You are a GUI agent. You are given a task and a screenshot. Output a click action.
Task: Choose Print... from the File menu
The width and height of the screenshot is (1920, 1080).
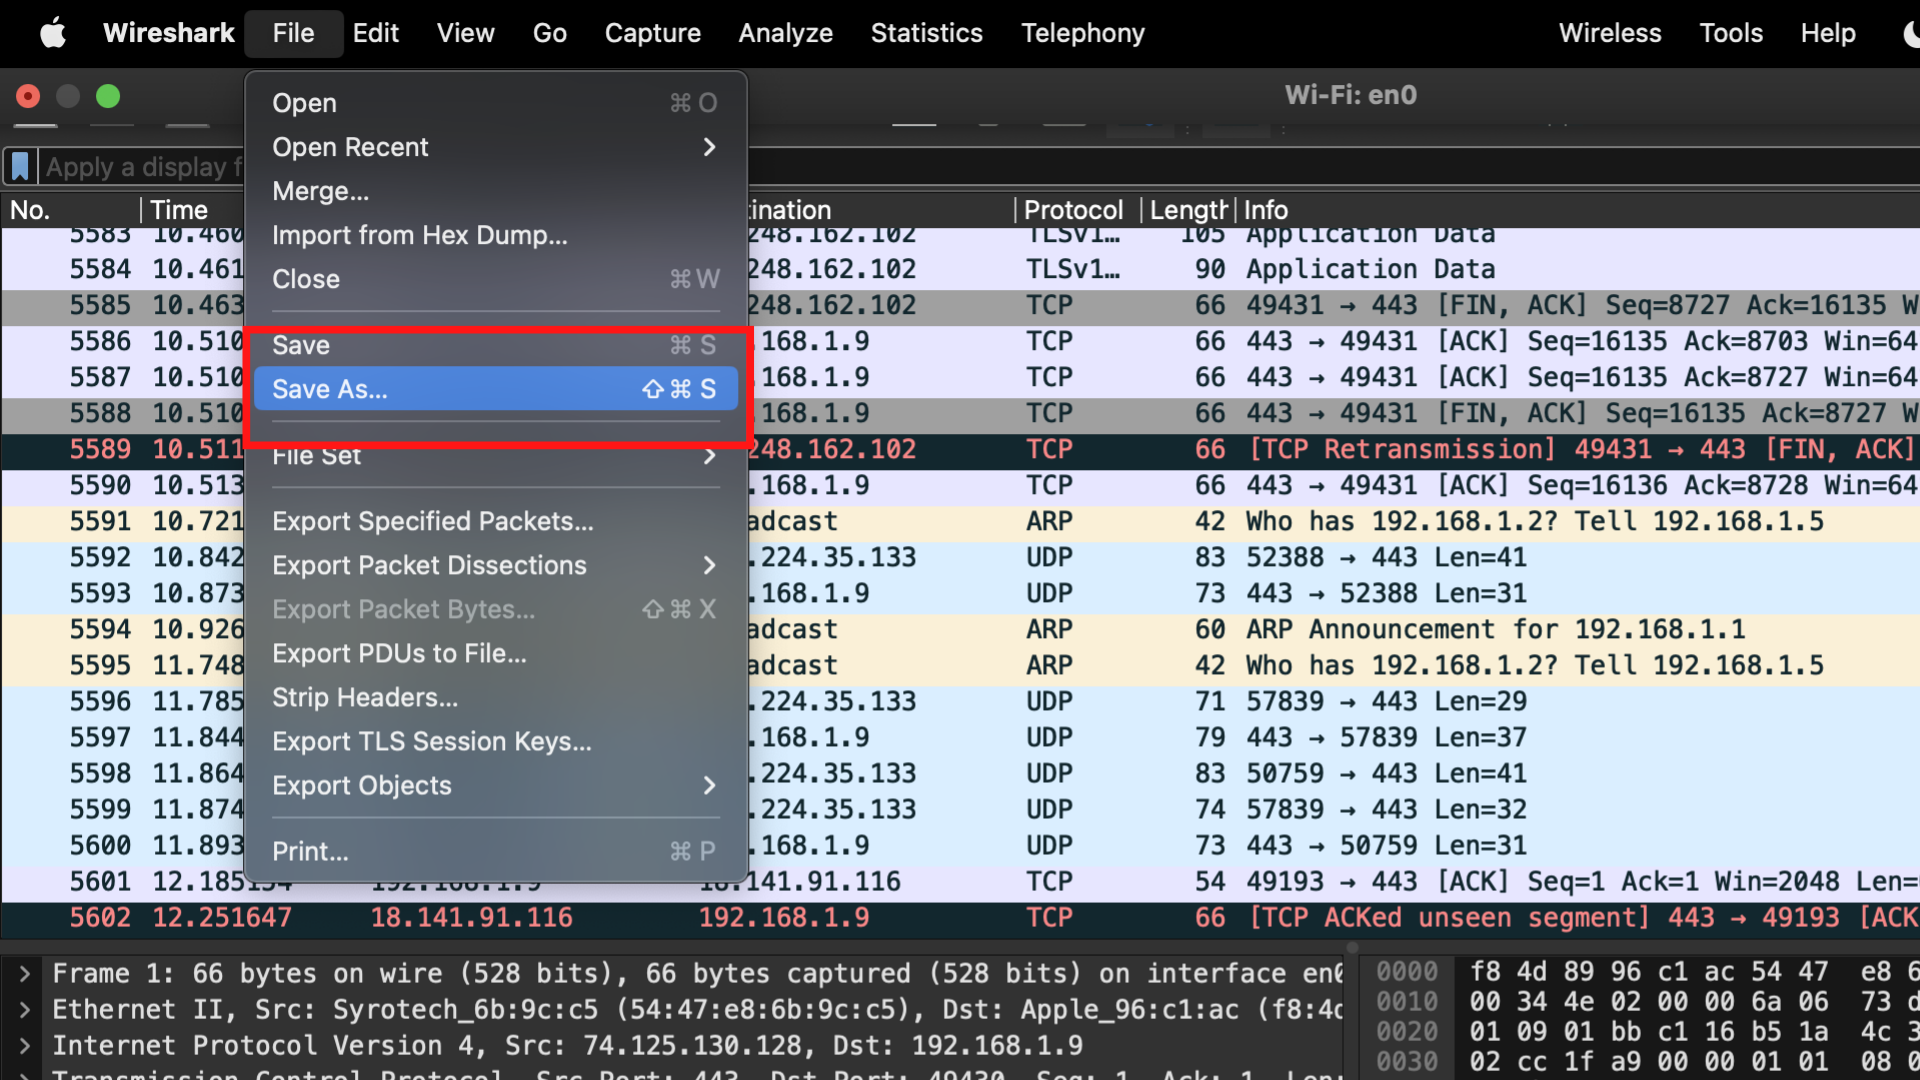495,851
